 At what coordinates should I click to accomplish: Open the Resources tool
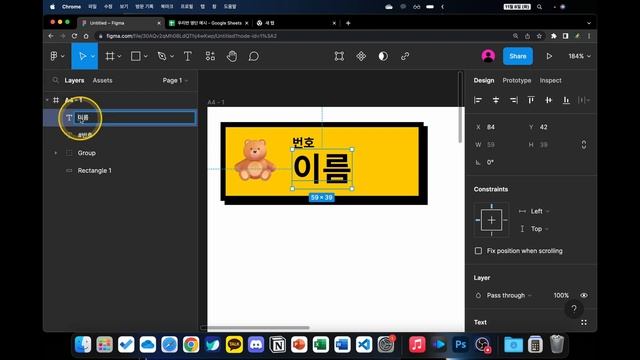[x=210, y=56]
